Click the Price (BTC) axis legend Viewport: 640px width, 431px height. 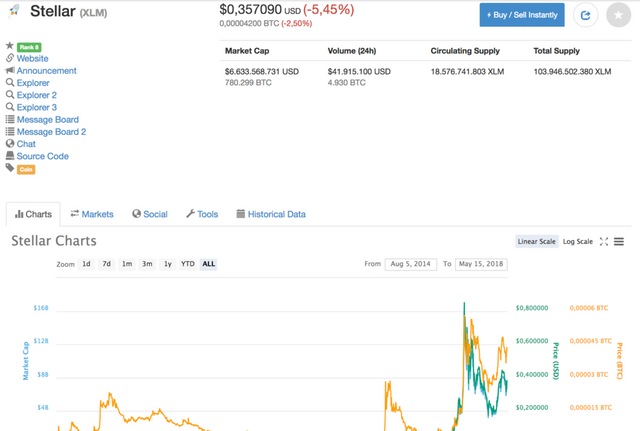point(619,361)
